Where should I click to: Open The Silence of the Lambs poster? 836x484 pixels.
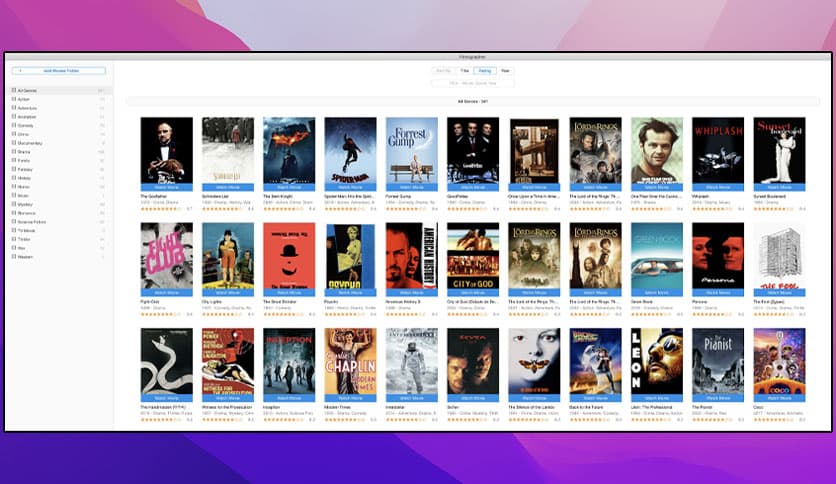coord(534,361)
